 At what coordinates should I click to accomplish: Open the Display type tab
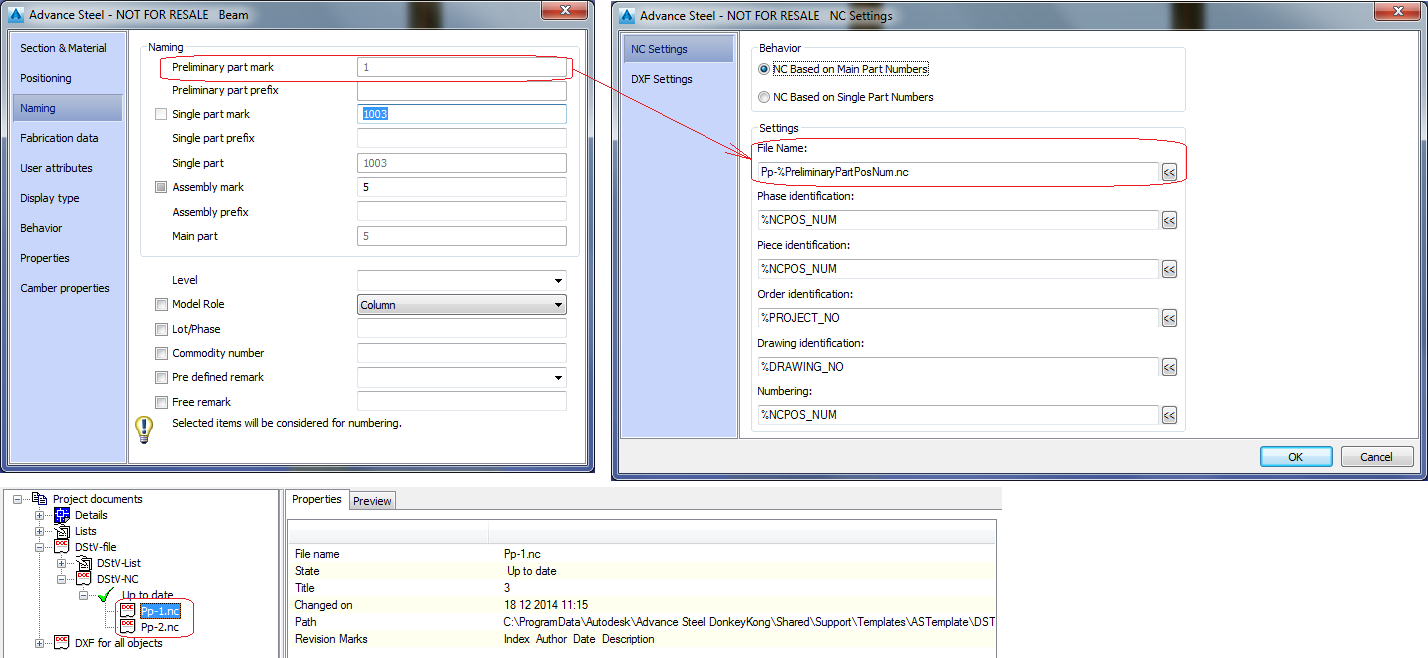68,198
